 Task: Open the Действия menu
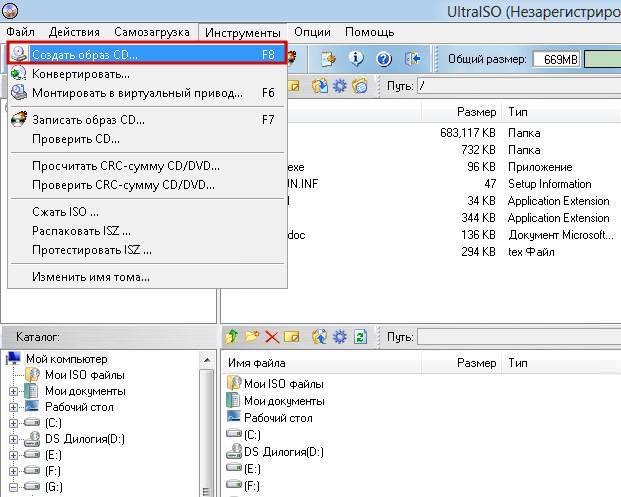click(74, 32)
